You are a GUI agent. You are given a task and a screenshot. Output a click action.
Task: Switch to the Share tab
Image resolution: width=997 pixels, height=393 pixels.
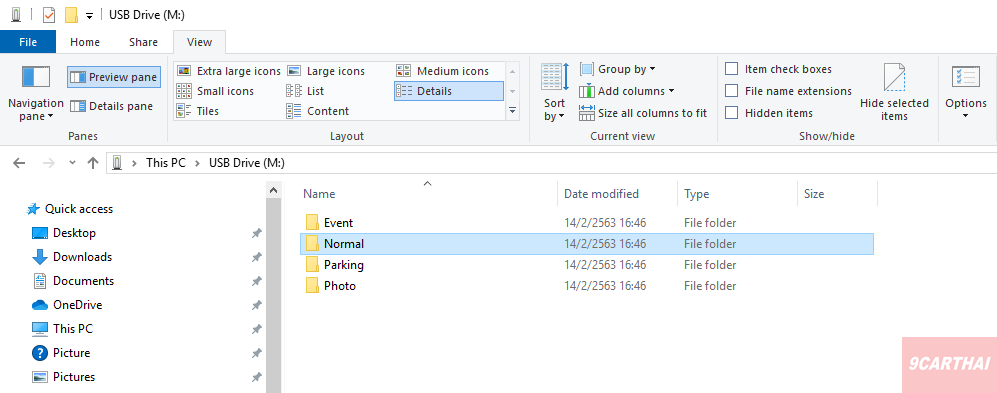click(143, 42)
